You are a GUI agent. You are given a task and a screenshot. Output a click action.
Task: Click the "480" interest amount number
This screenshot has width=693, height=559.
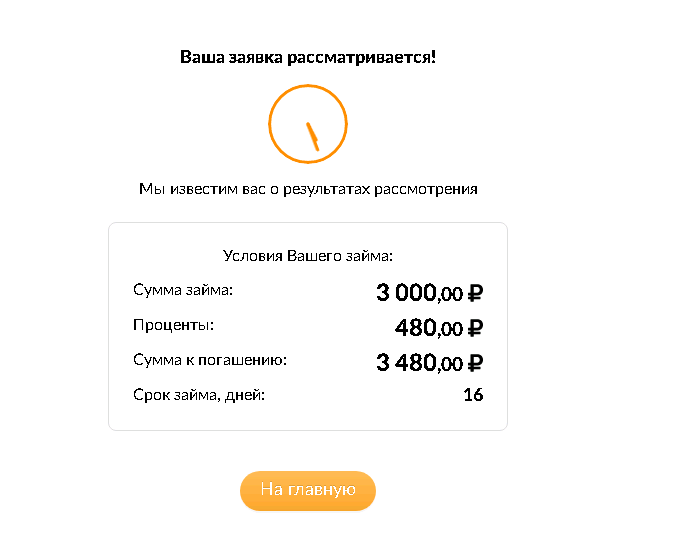coord(416,328)
